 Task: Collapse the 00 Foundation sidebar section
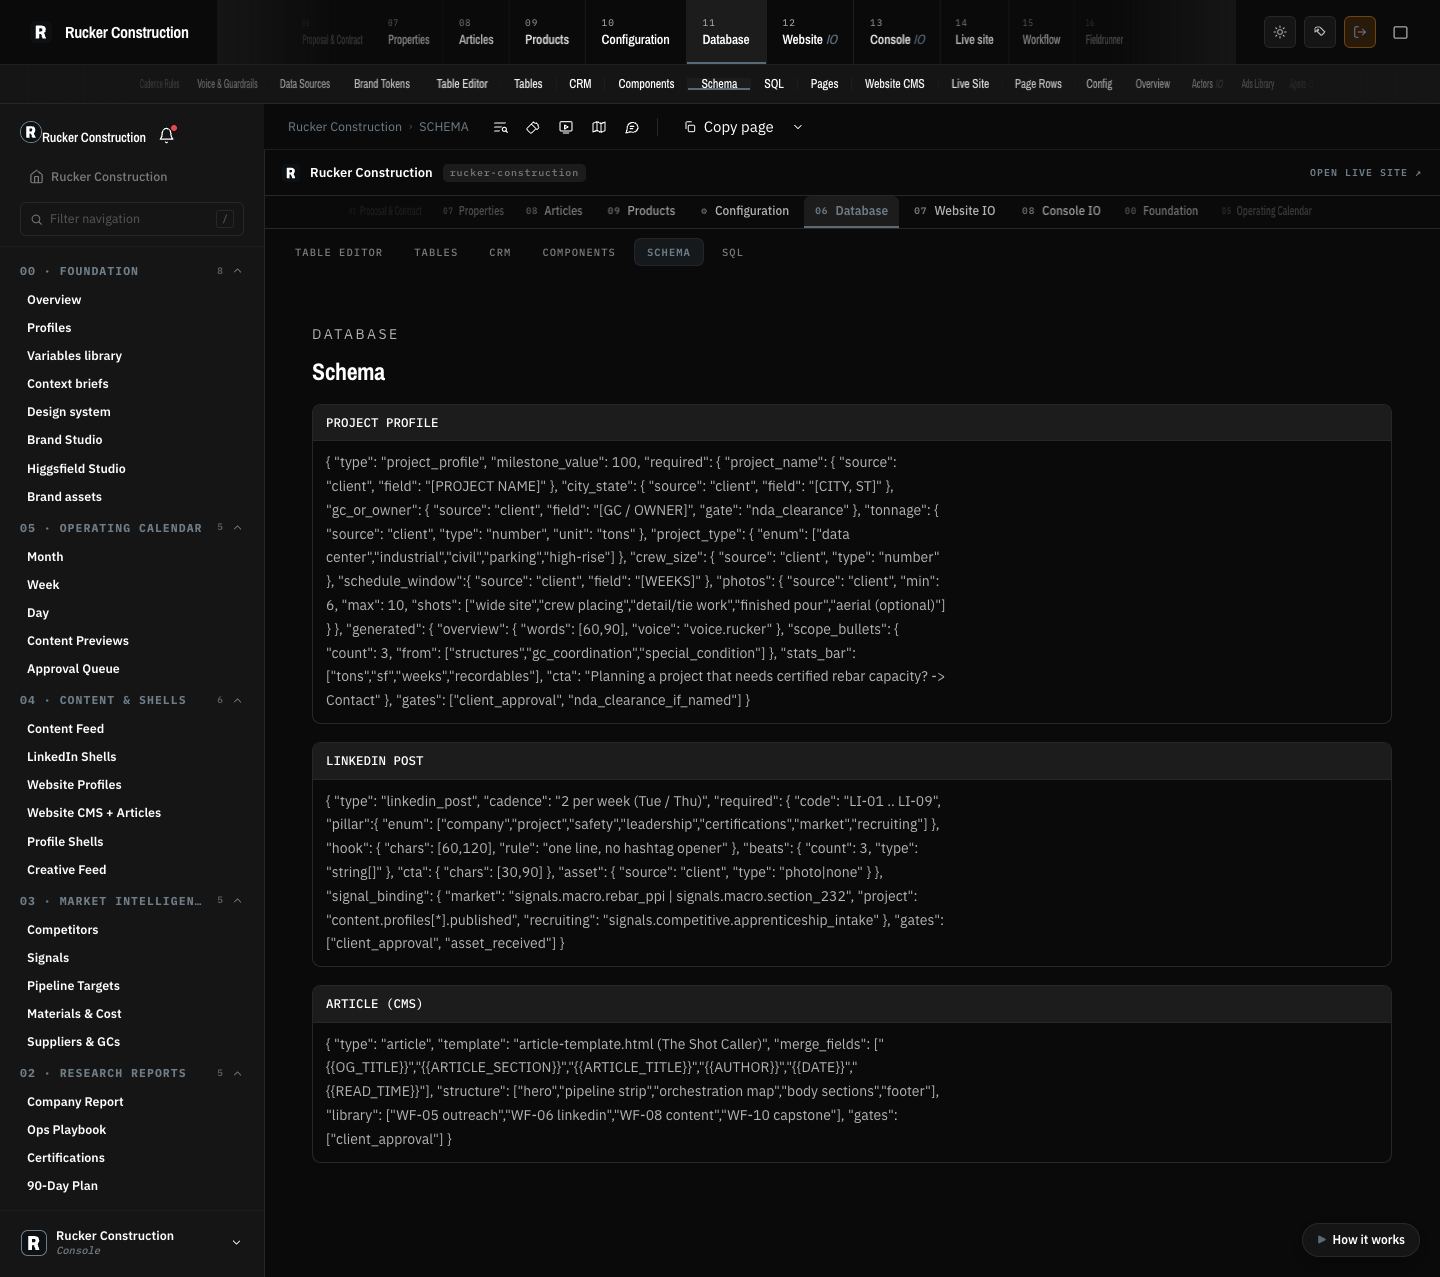[238, 271]
